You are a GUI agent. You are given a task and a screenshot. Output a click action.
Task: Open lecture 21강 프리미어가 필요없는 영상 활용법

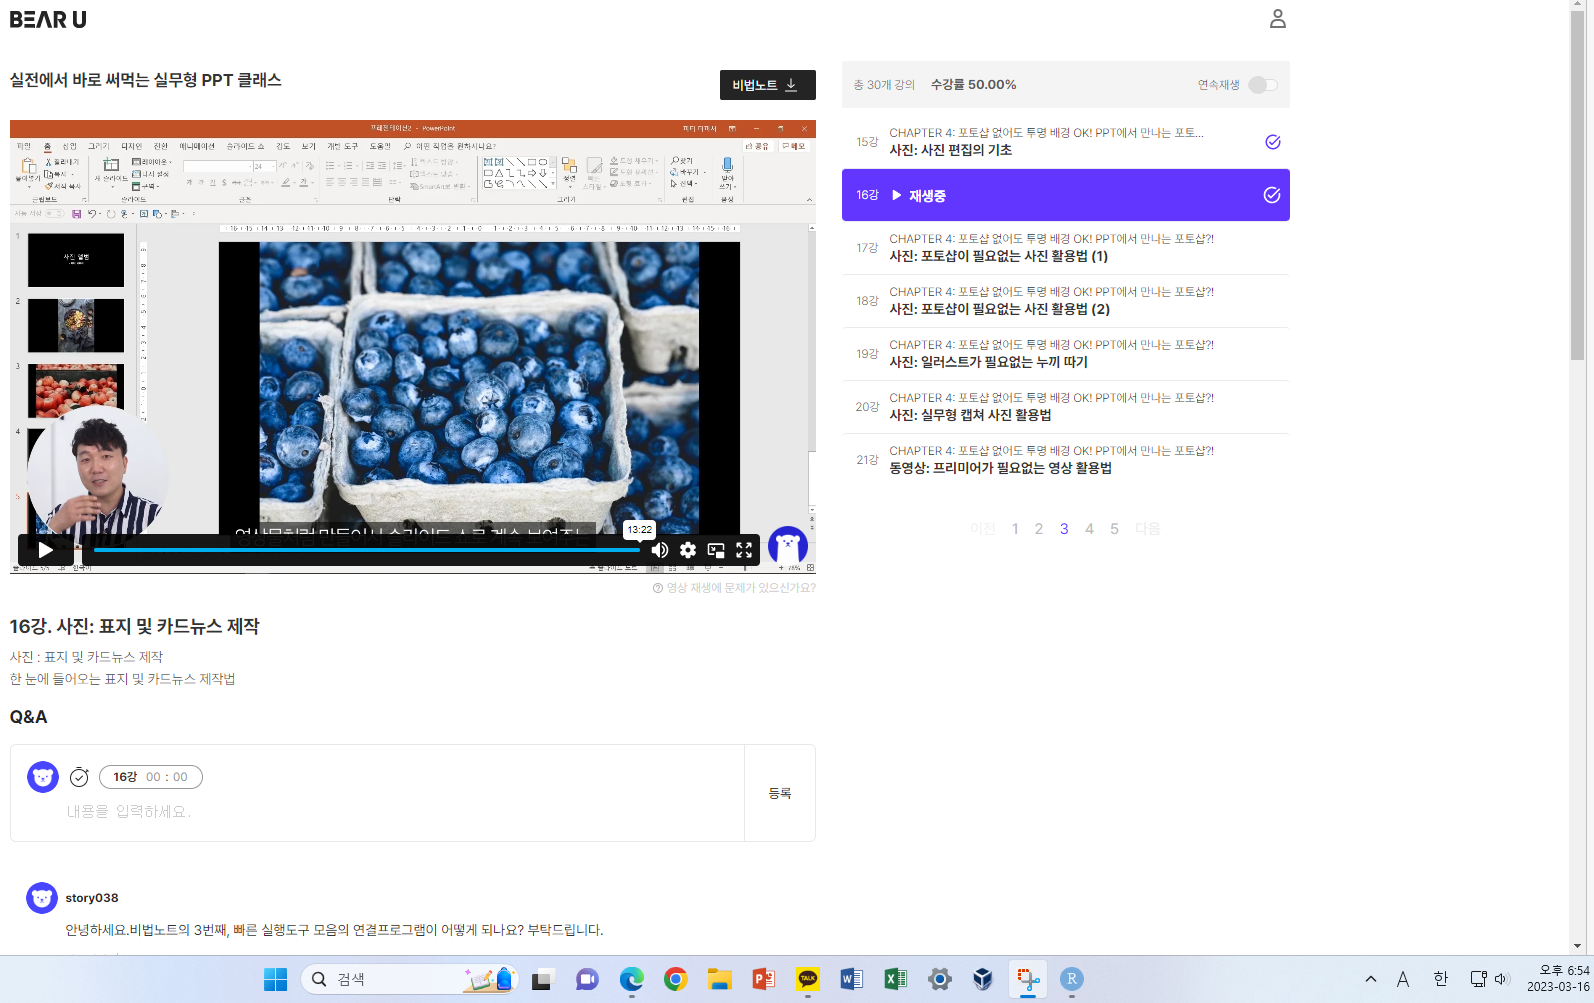click(1066, 460)
